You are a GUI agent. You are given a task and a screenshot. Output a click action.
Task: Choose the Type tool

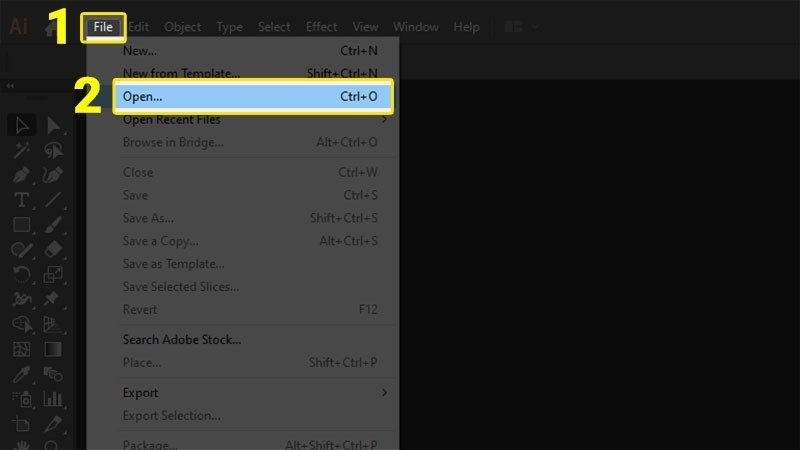coord(22,200)
